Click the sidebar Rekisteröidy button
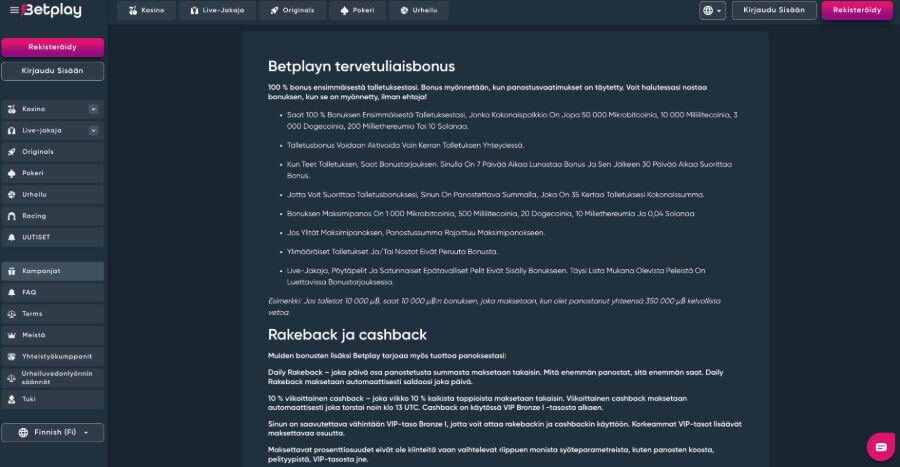Image resolution: width=900 pixels, height=467 pixels. click(x=53, y=47)
